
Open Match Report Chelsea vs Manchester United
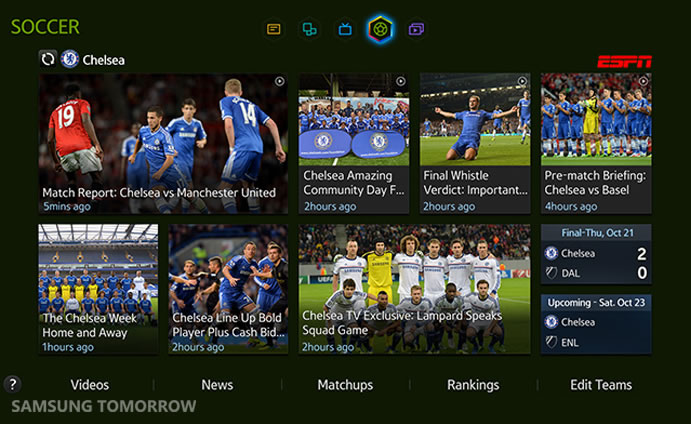[x=163, y=144]
